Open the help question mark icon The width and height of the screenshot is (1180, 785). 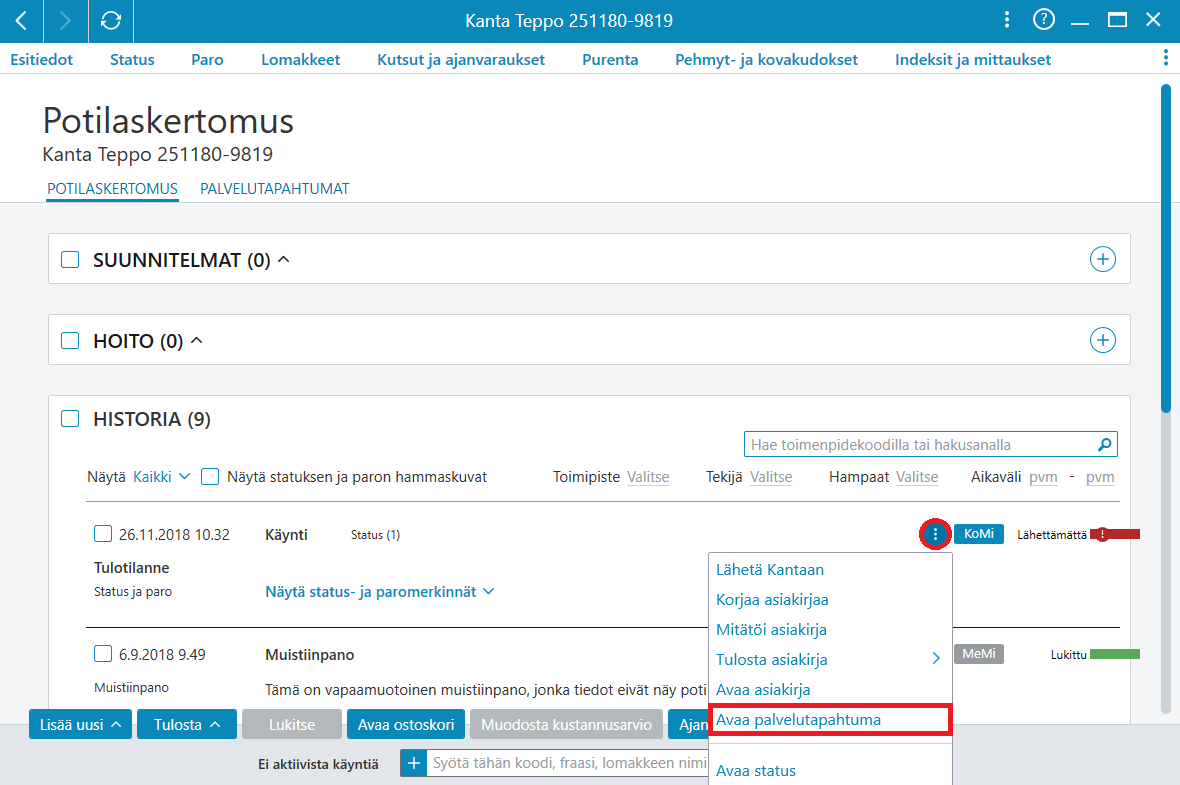tap(1043, 20)
